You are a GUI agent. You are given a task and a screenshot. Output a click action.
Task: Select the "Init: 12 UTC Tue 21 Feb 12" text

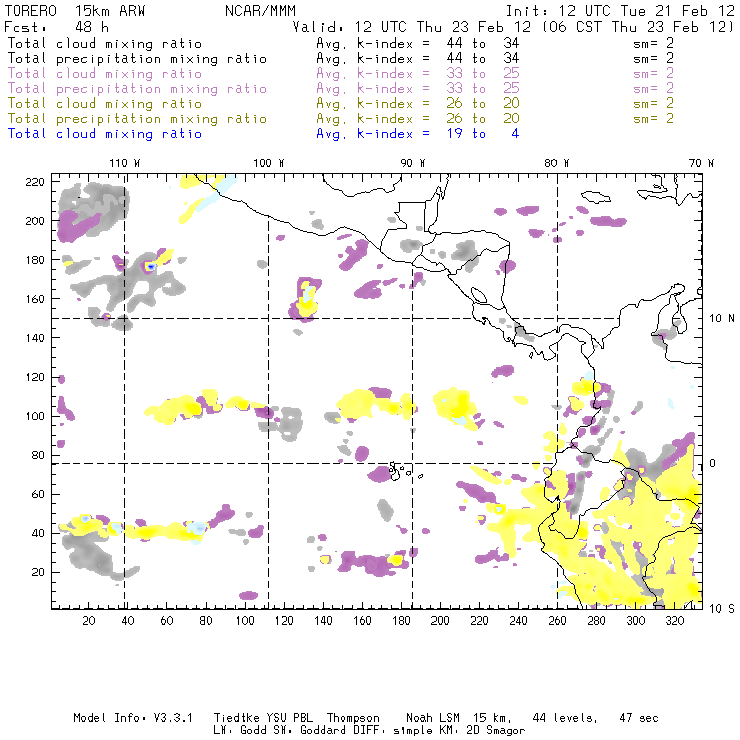(620, 11)
